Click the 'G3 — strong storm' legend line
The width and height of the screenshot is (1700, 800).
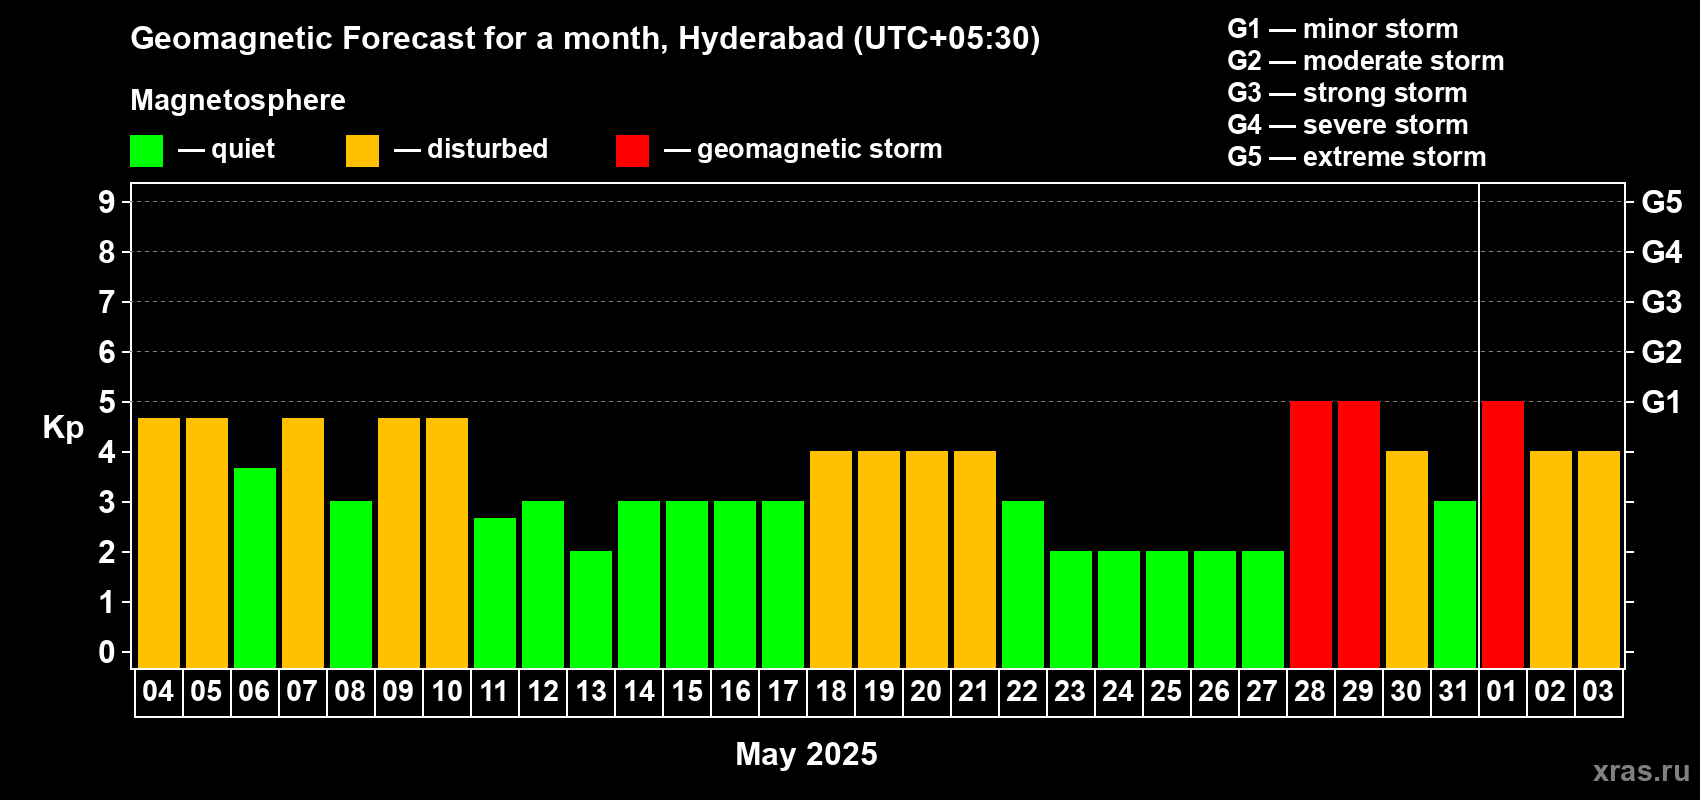pyautogui.click(x=1347, y=93)
